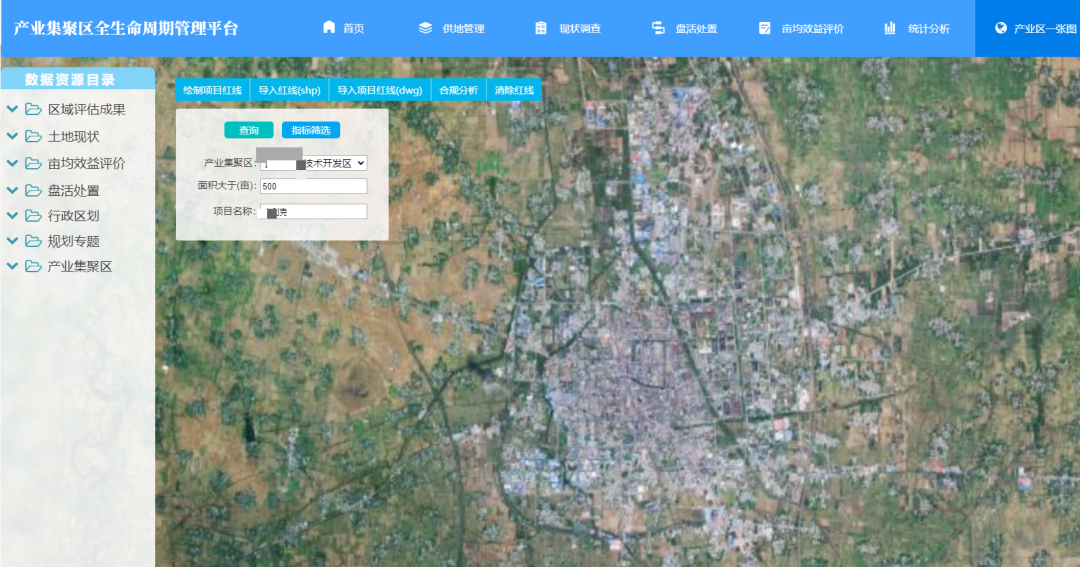Image resolution: width=1080 pixels, height=567 pixels.
Task: Click the 清除红线 button
Action: [x=514, y=90]
